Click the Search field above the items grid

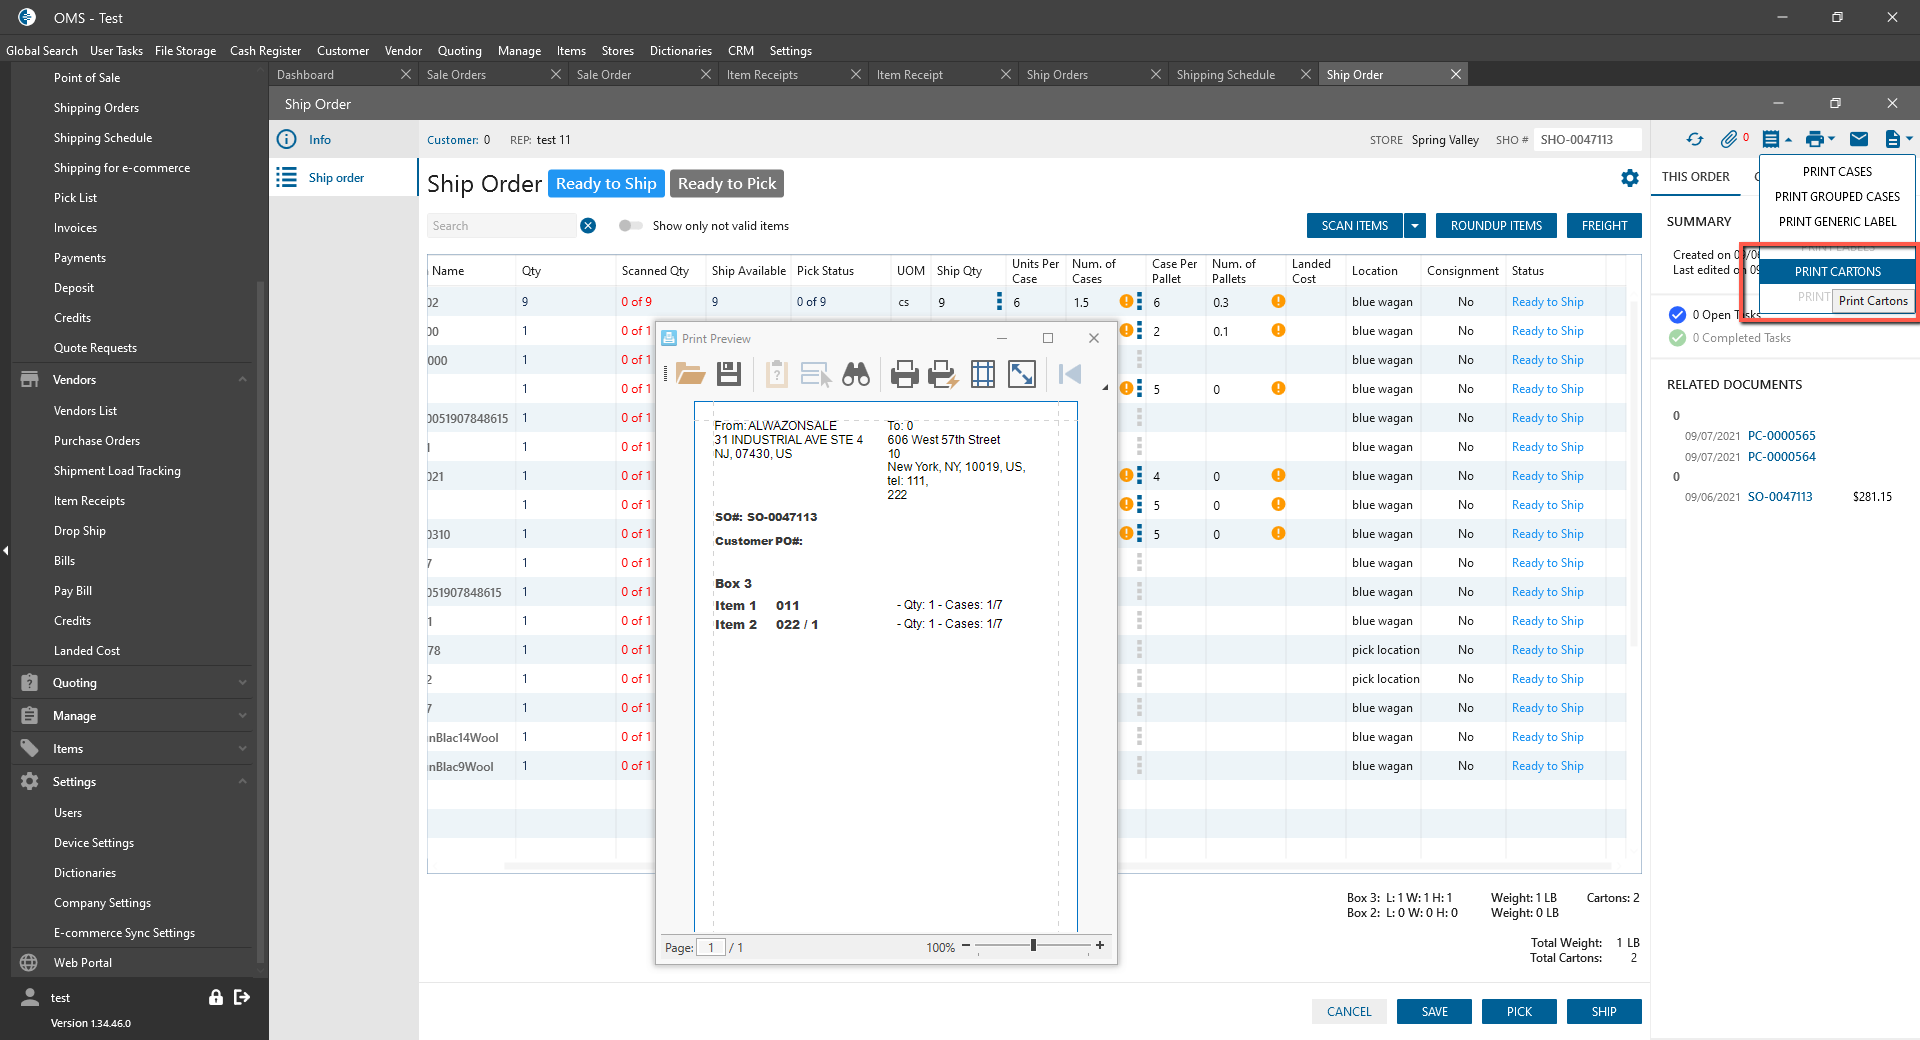(502, 226)
